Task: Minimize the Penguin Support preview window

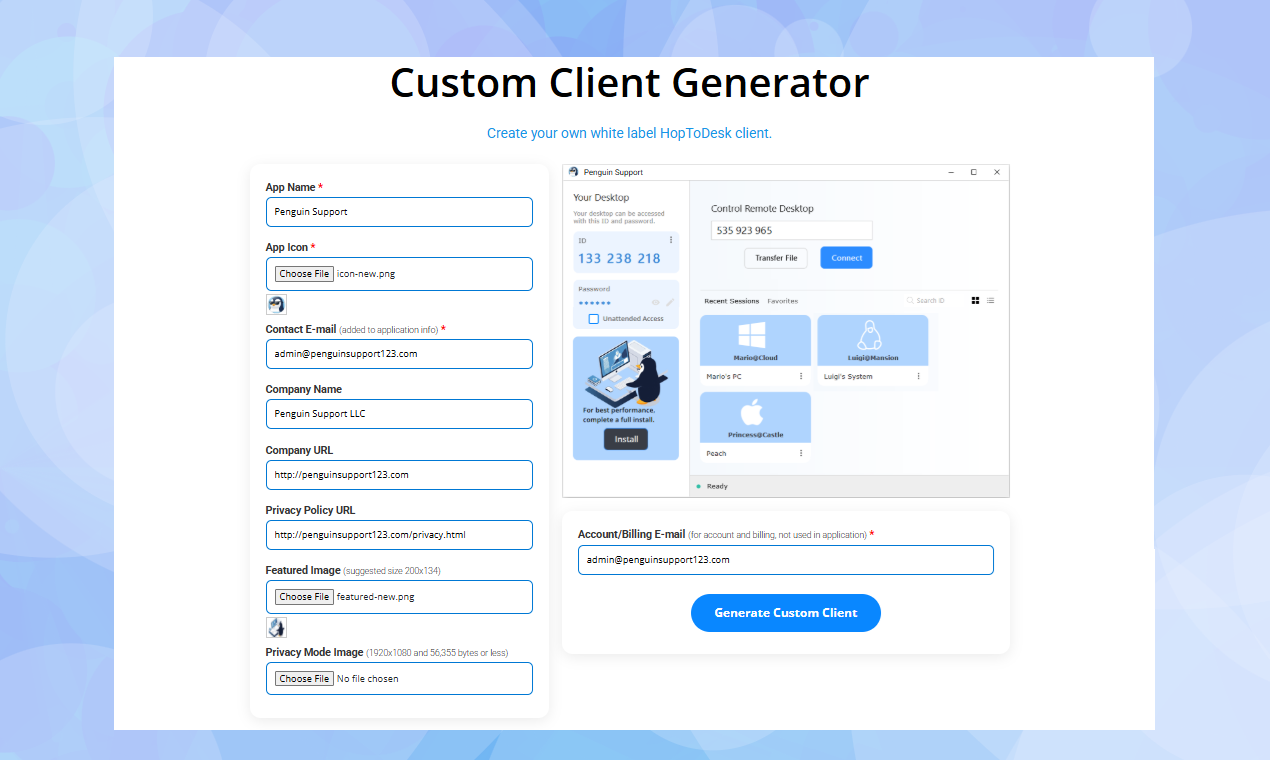Action: click(951, 172)
